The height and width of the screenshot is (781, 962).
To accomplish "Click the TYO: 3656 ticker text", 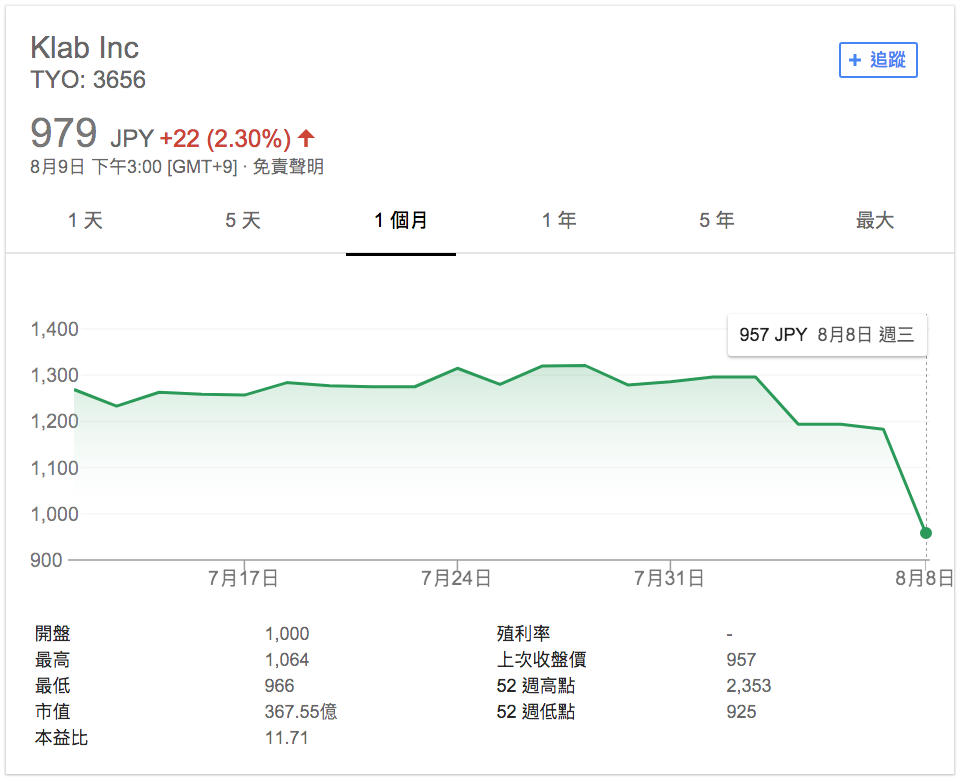I will click(x=88, y=80).
